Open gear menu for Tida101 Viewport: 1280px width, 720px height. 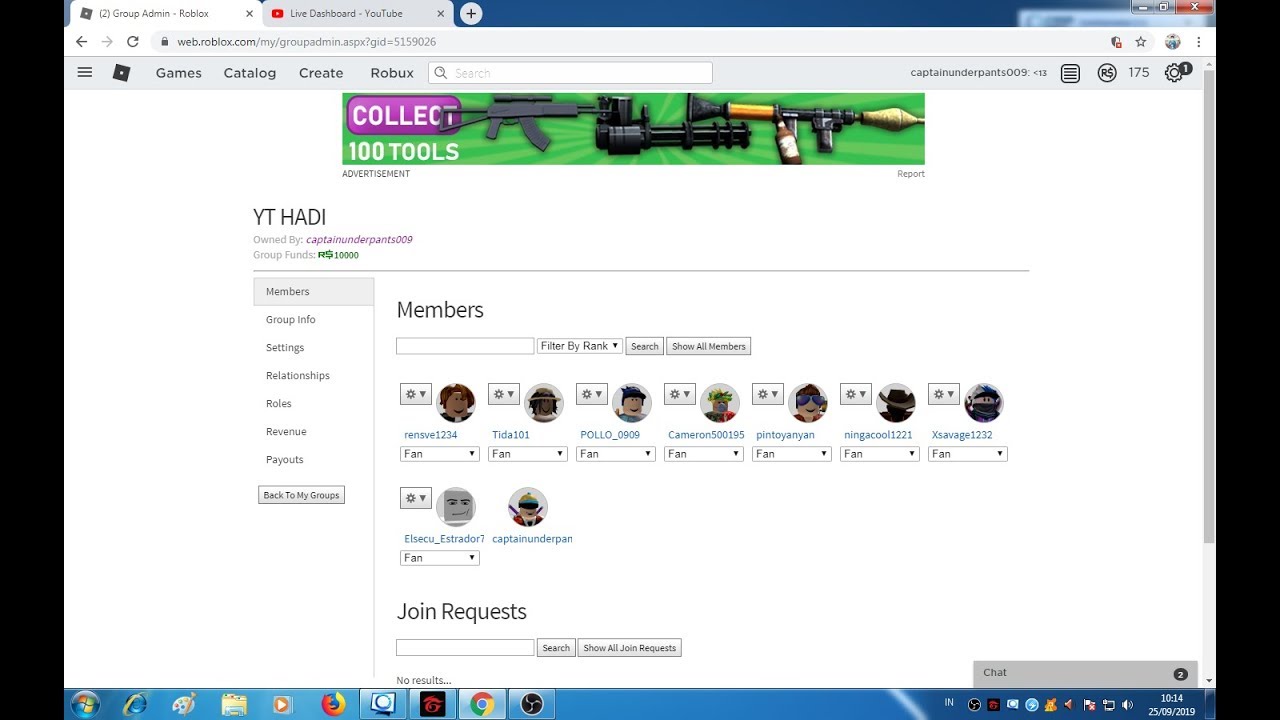pyautogui.click(x=504, y=394)
